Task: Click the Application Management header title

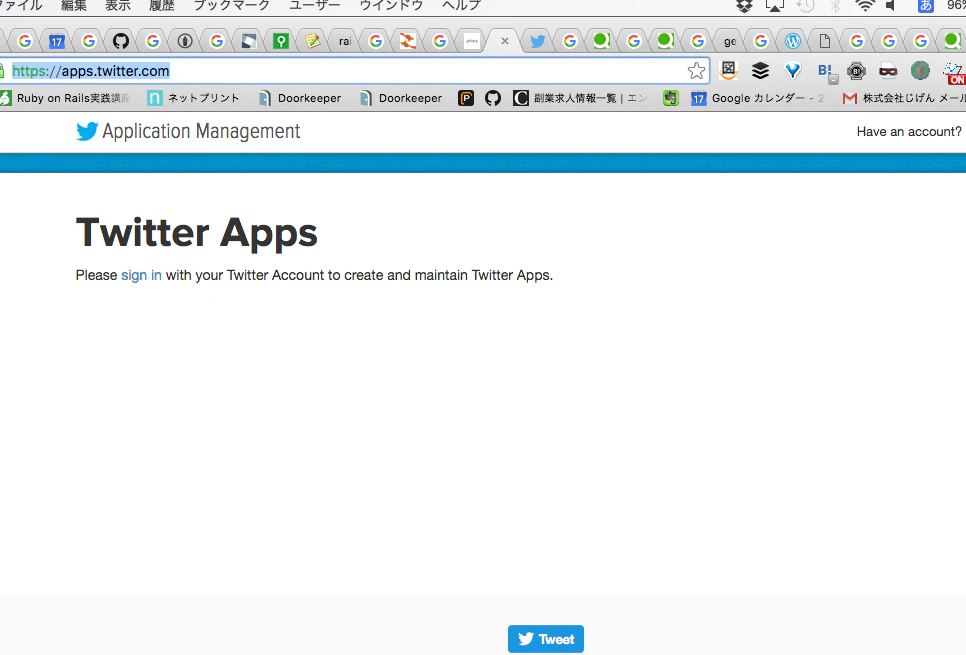Action: tap(201, 131)
